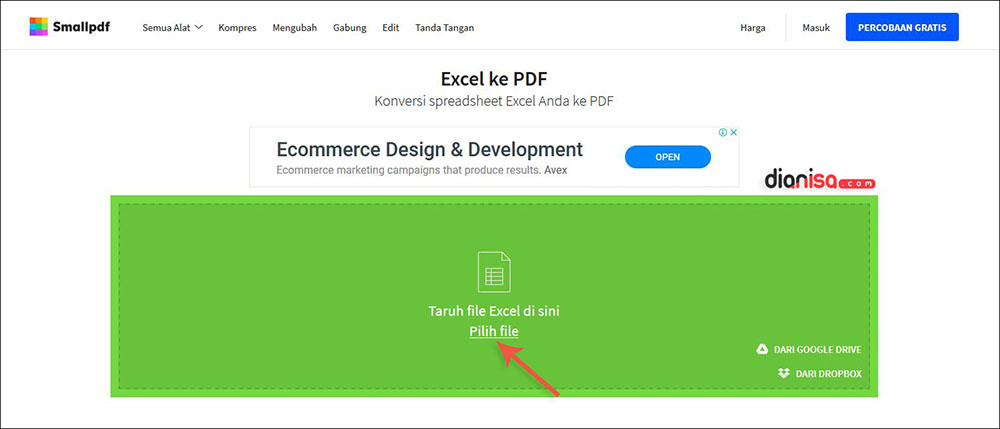Choose Tanda Tangan in the navigation bar
The width and height of the screenshot is (1000, 429).
click(x=445, y=28)
